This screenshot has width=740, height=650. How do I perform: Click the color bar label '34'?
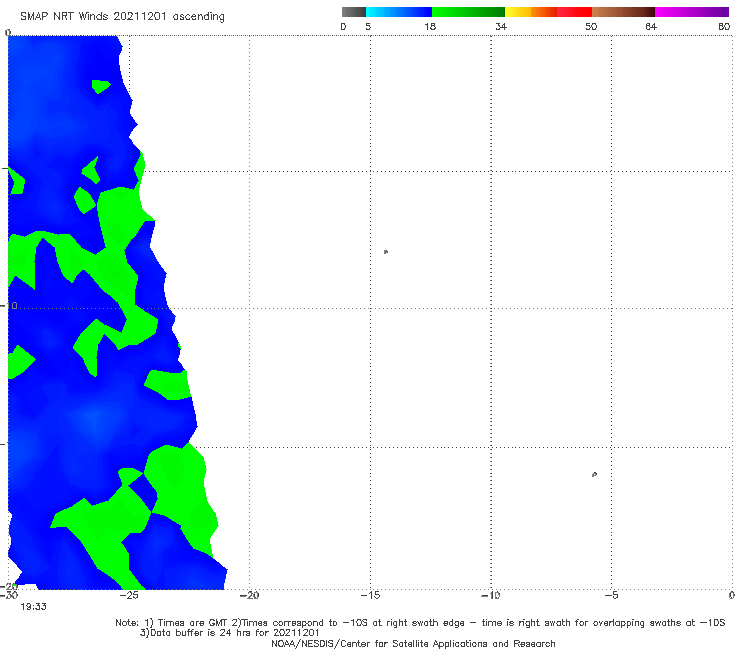(x=501, y=27)
